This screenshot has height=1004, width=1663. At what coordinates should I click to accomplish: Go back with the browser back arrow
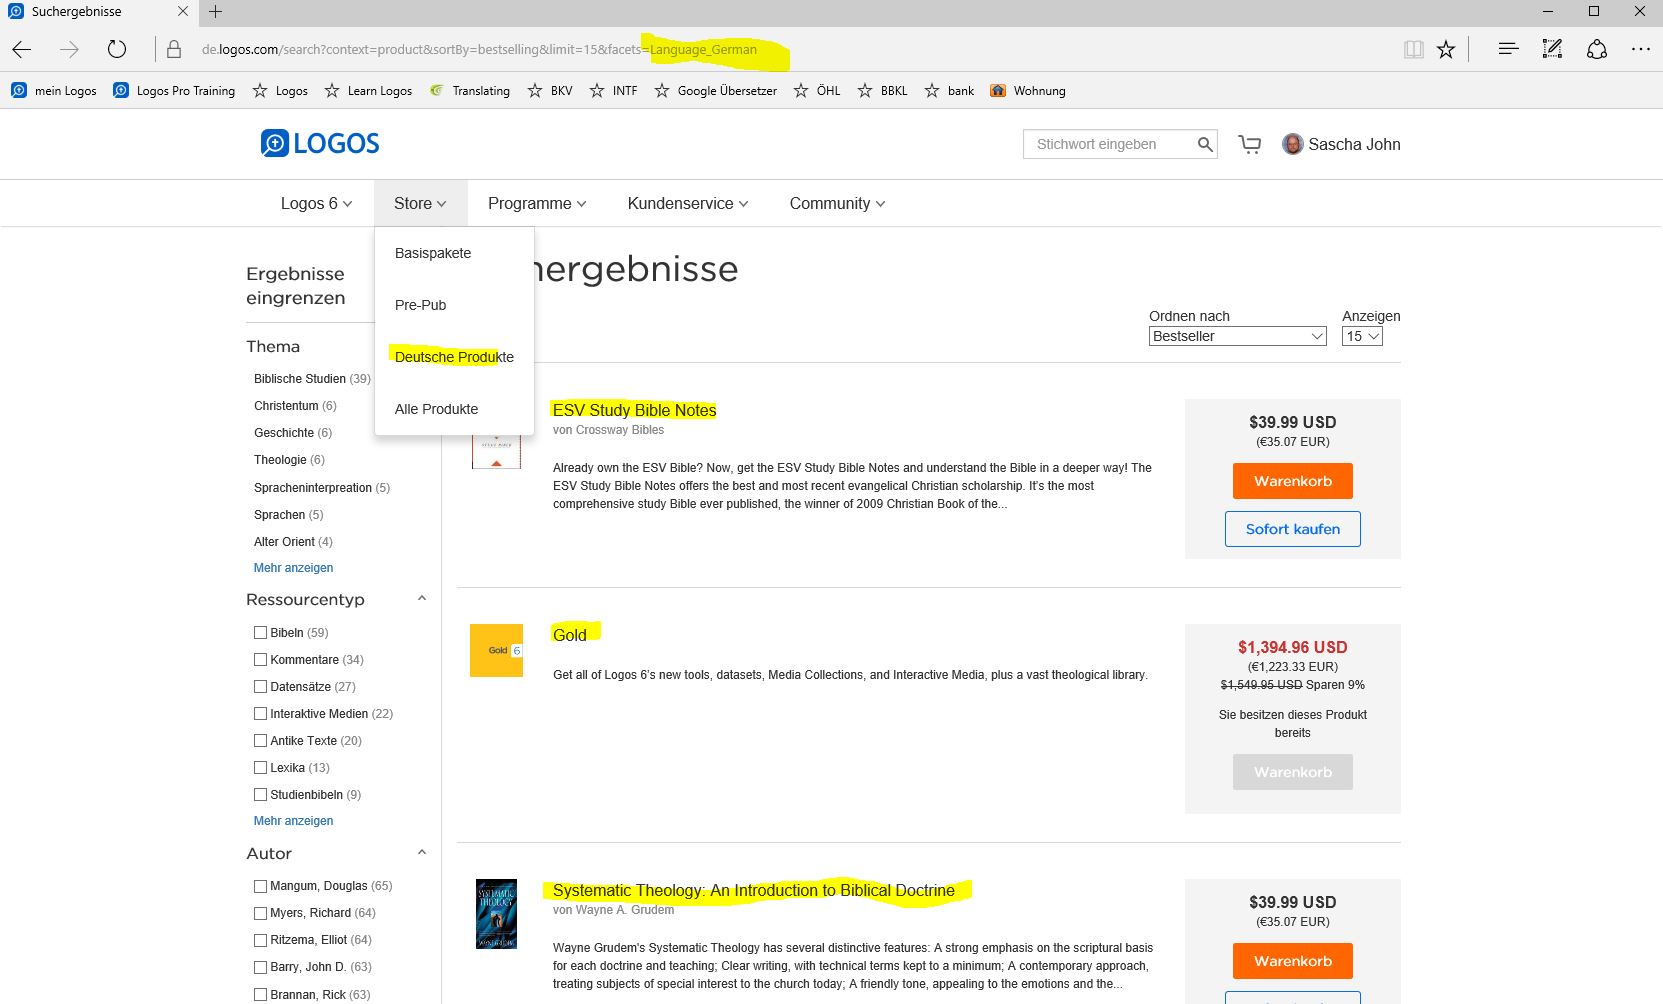[22, 49]
